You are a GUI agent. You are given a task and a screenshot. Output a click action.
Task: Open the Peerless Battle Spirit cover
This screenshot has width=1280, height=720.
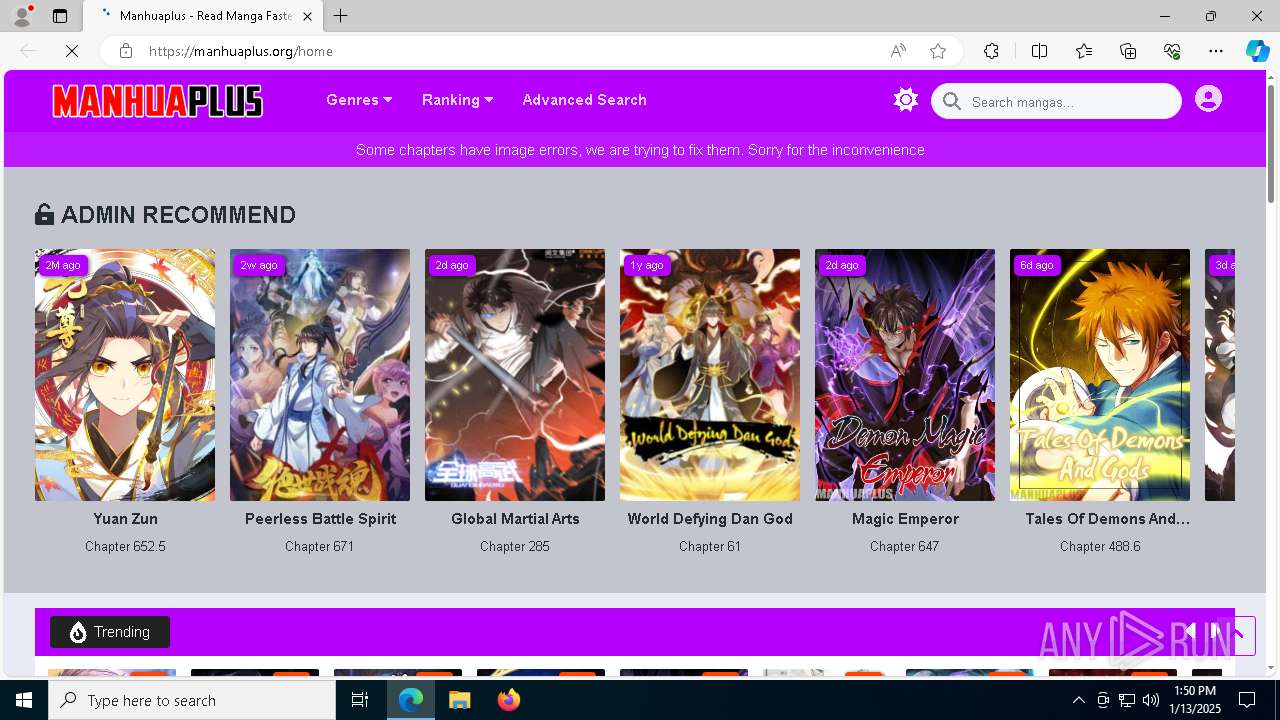tap(320, 375)
